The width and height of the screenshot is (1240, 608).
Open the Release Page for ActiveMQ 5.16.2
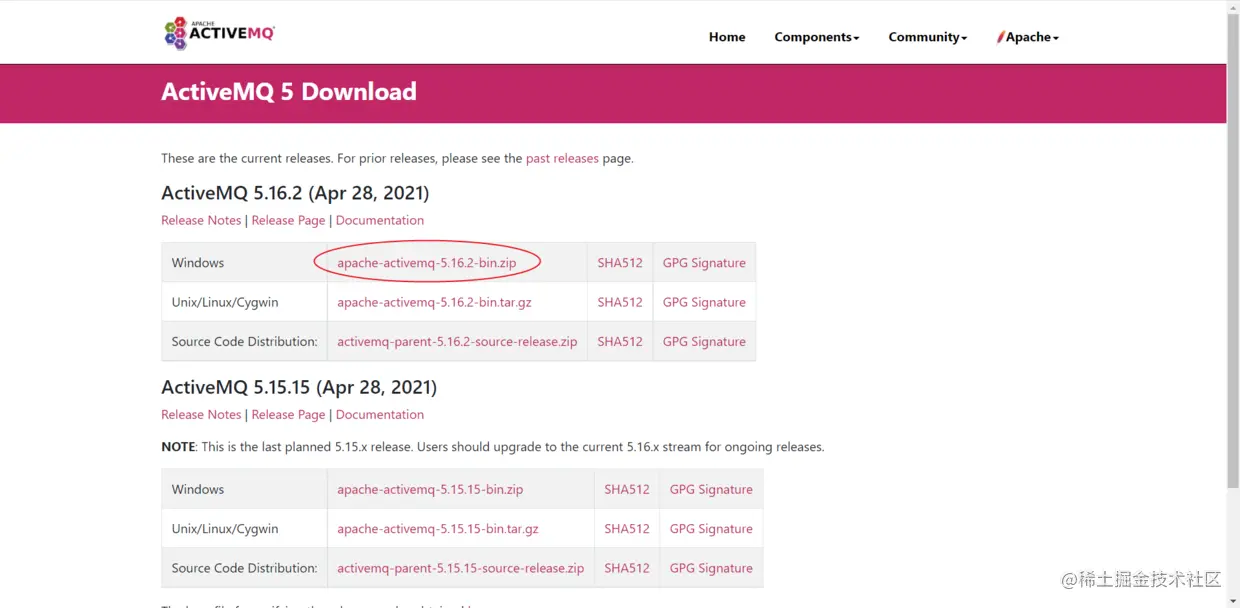tap(288, 219)
